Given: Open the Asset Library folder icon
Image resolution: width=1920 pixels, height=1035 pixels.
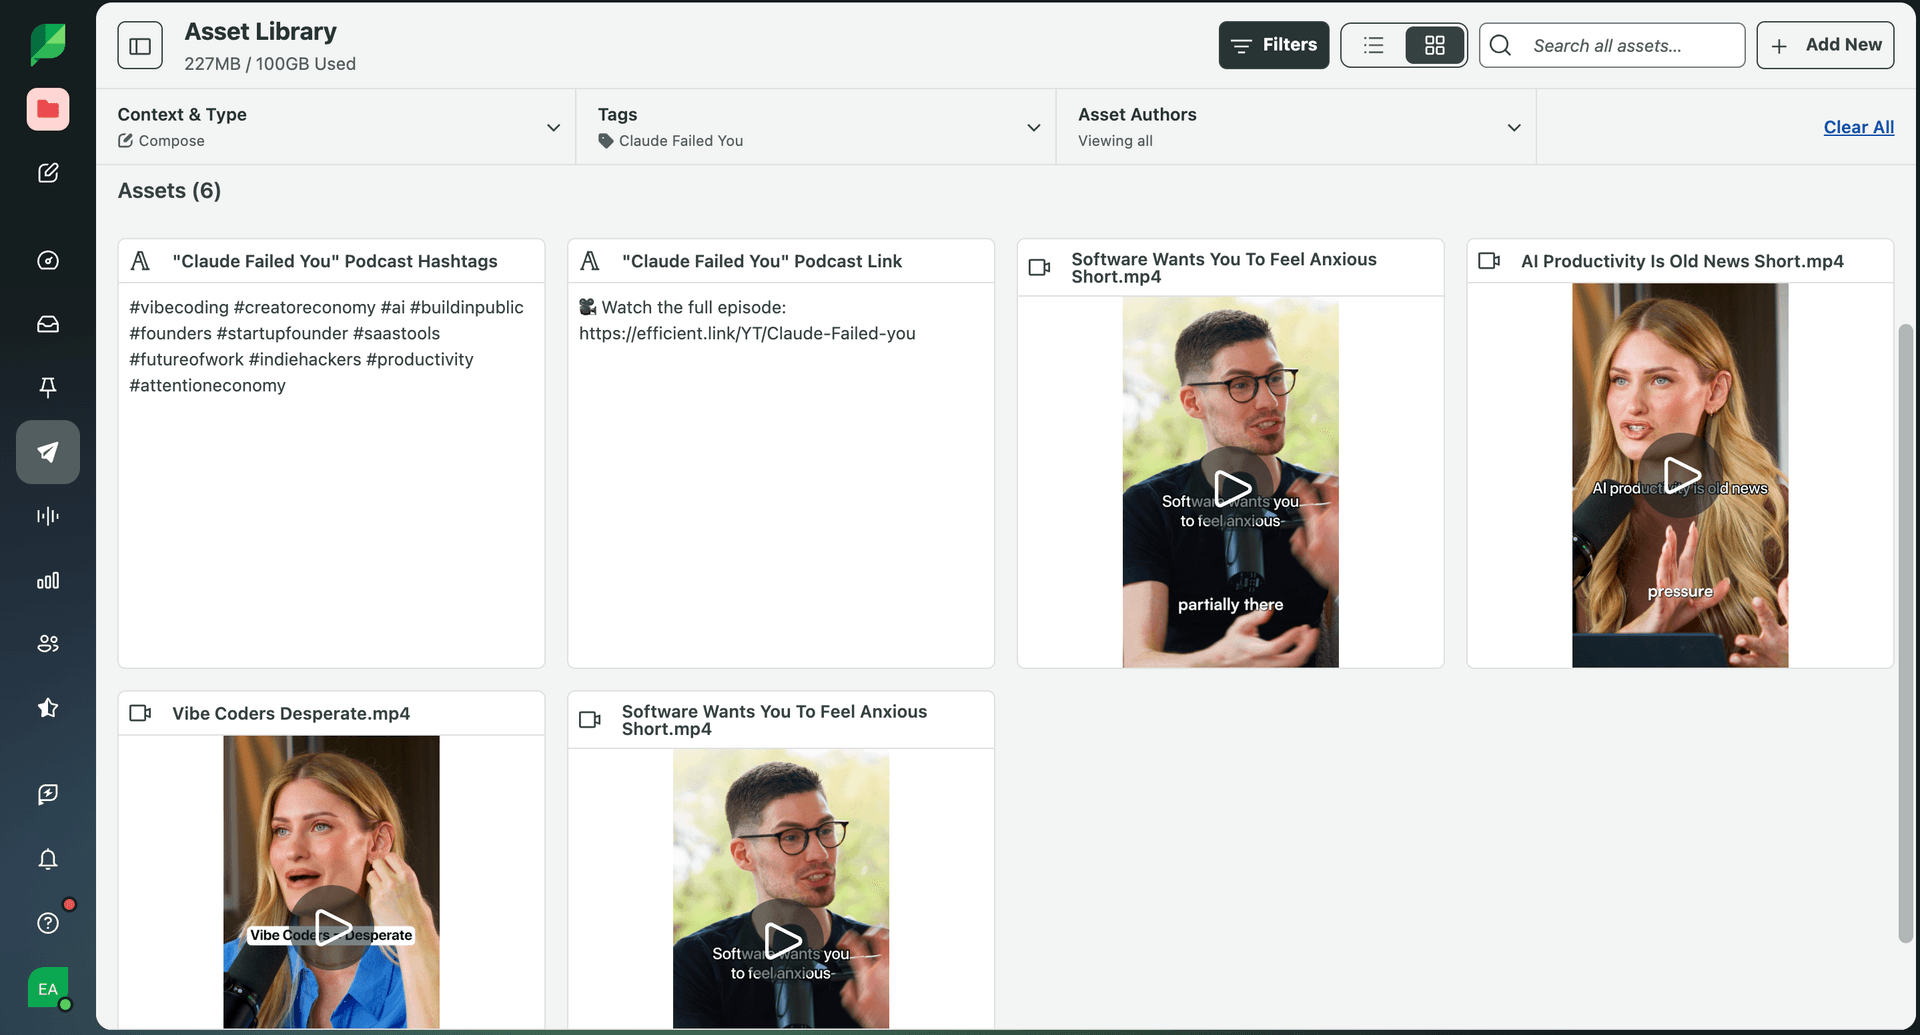Looking at the screenshot, I should [x=48, y=109].
